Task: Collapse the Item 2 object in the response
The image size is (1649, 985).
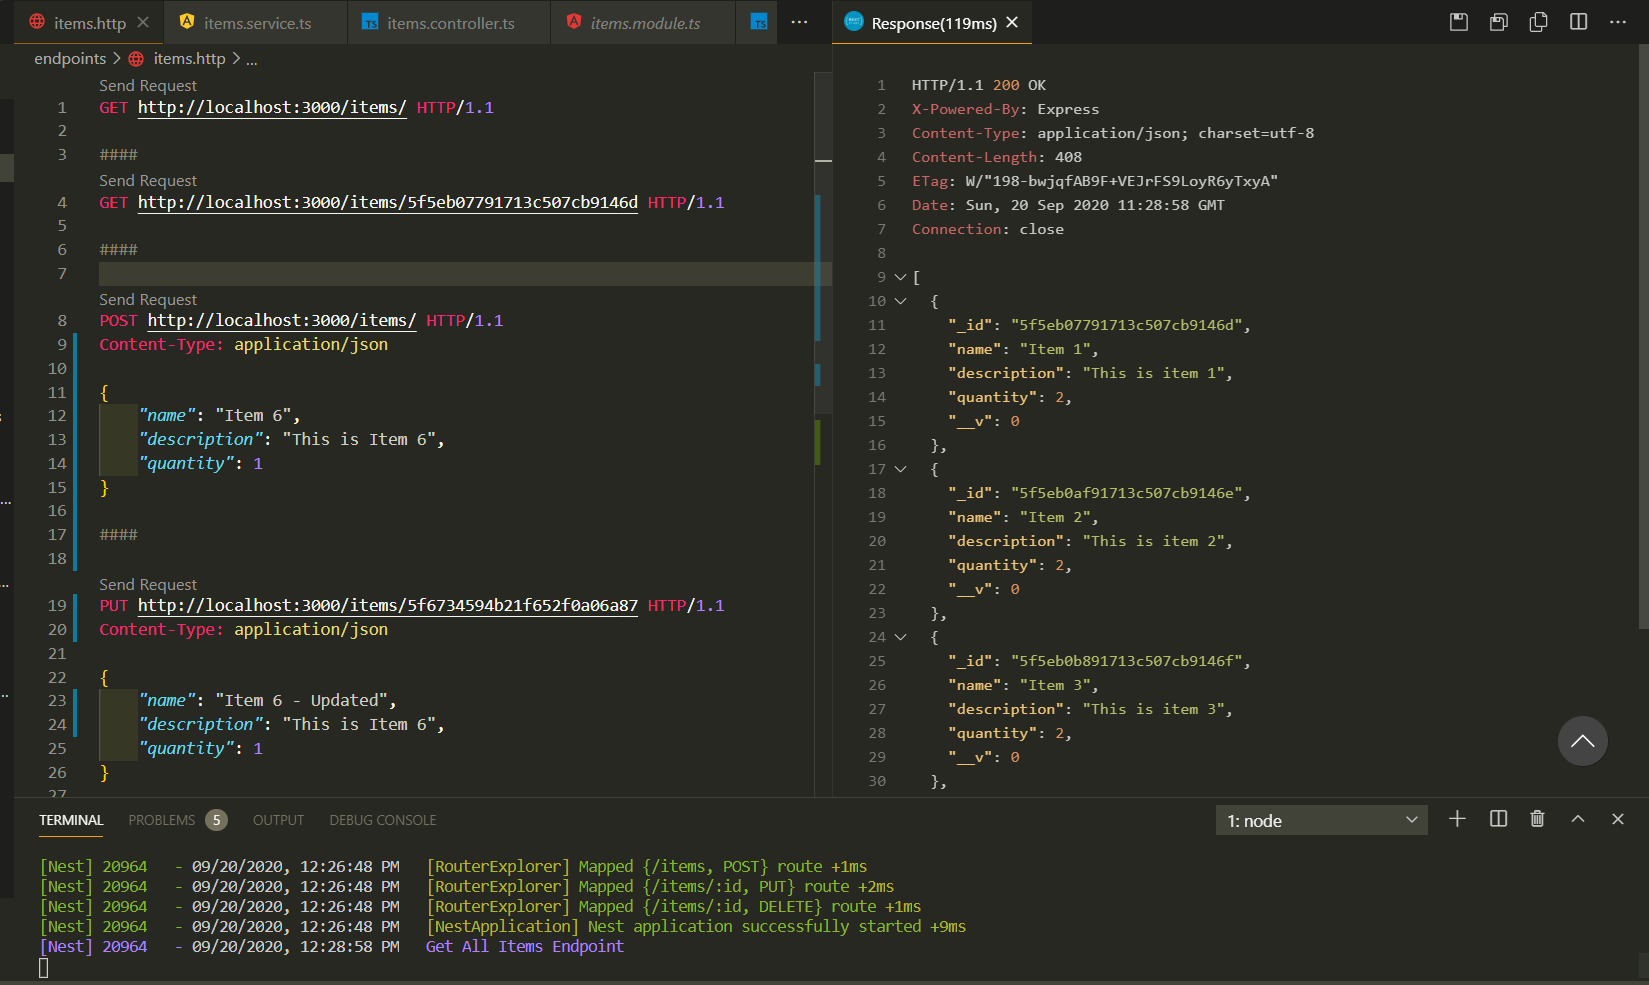Action: click(899, 468)
